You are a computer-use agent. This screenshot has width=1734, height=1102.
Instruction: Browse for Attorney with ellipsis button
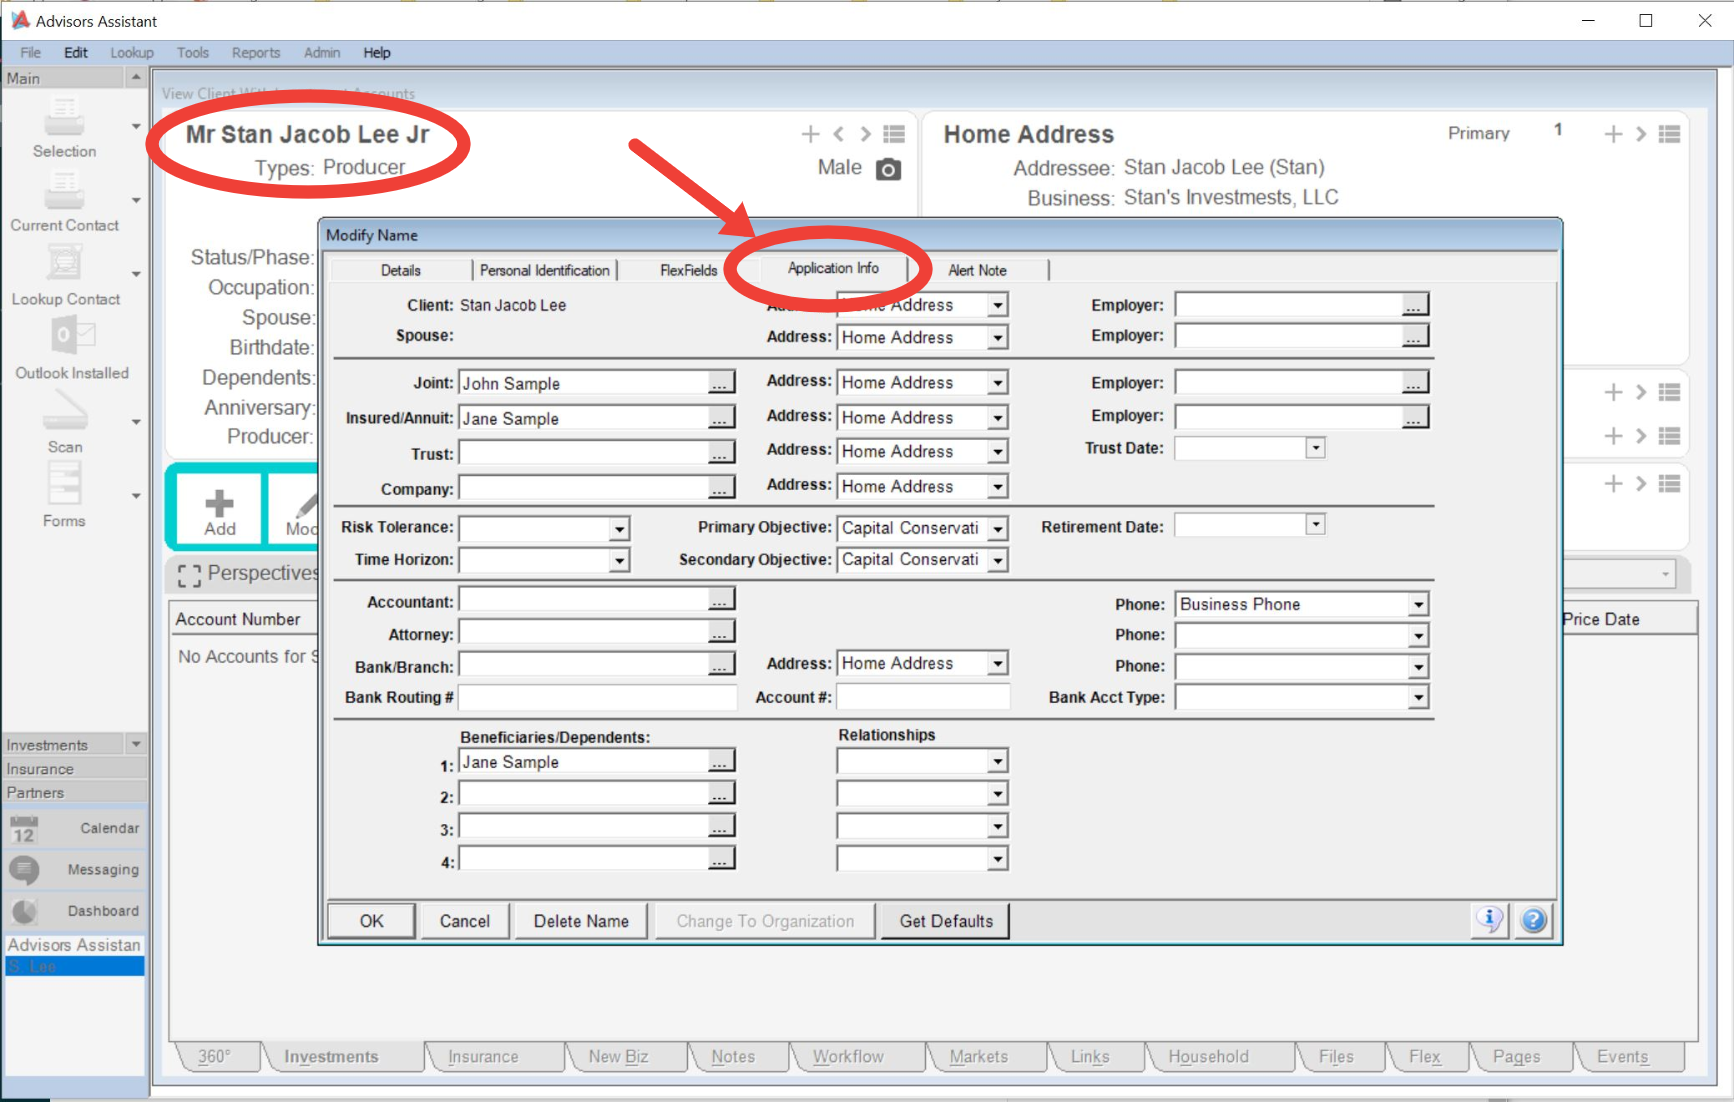(x=720, y=633)
